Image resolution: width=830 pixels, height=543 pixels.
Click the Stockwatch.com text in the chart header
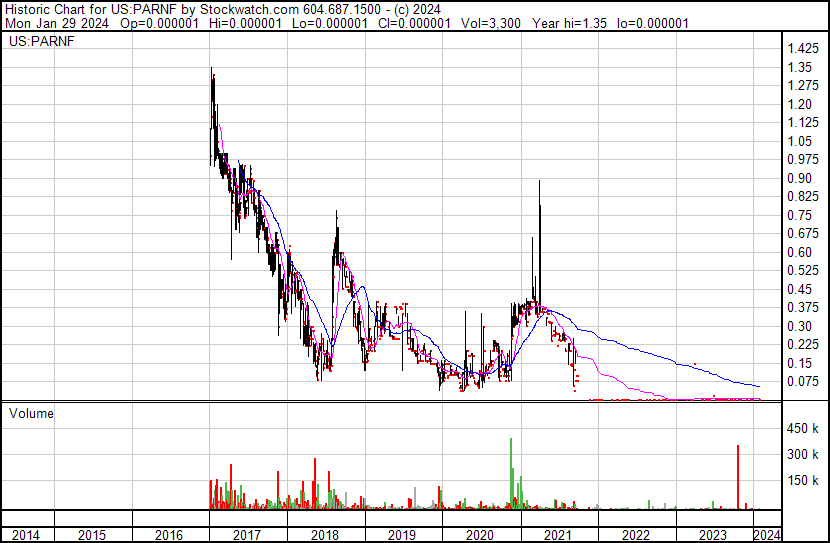tap(254, 7)
